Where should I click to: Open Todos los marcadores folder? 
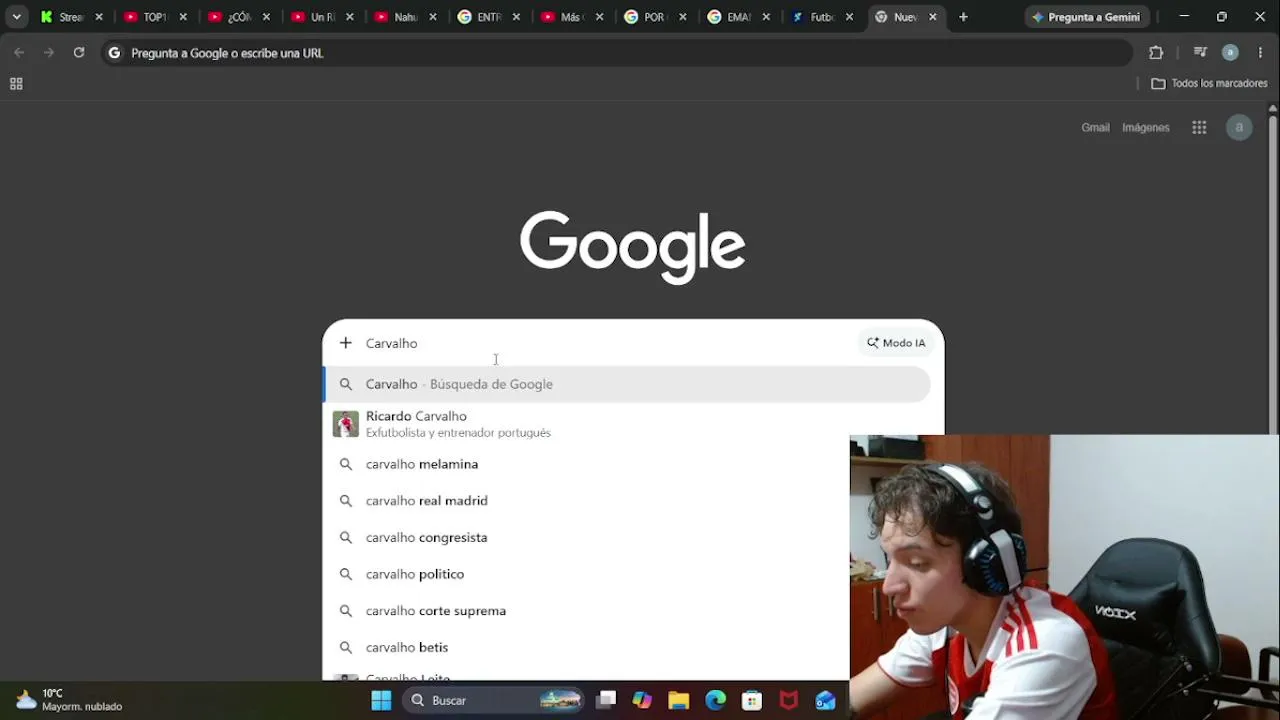[x=1209, y=84]
